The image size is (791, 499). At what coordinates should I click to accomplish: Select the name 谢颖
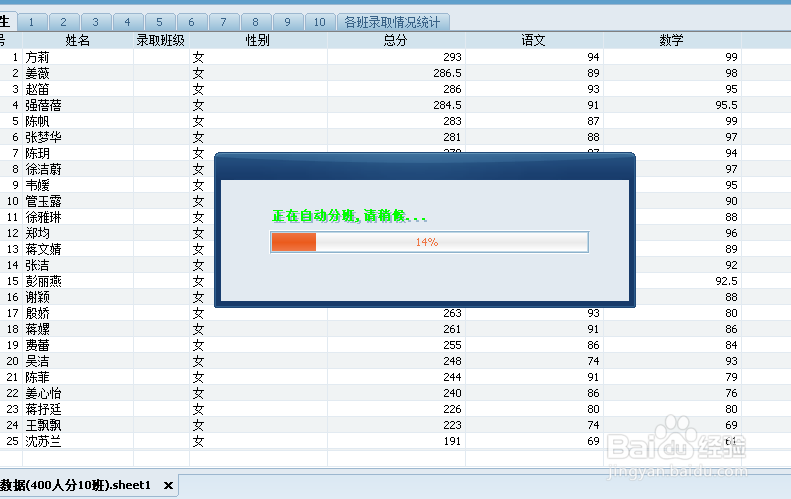coord(37,297)
